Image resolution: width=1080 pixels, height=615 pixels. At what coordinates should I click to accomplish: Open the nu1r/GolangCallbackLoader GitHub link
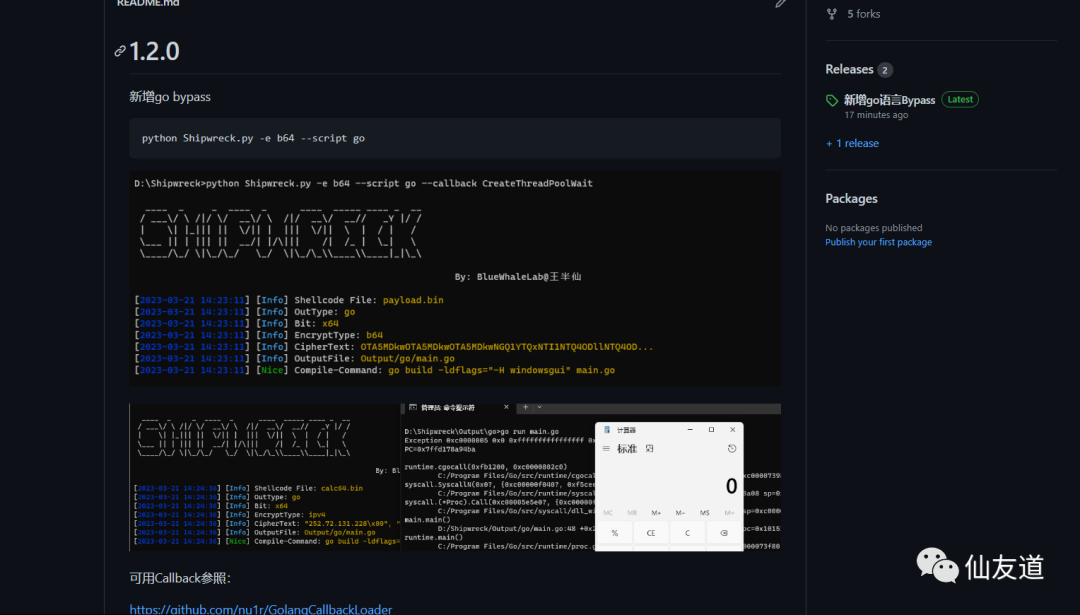[260, 609]
